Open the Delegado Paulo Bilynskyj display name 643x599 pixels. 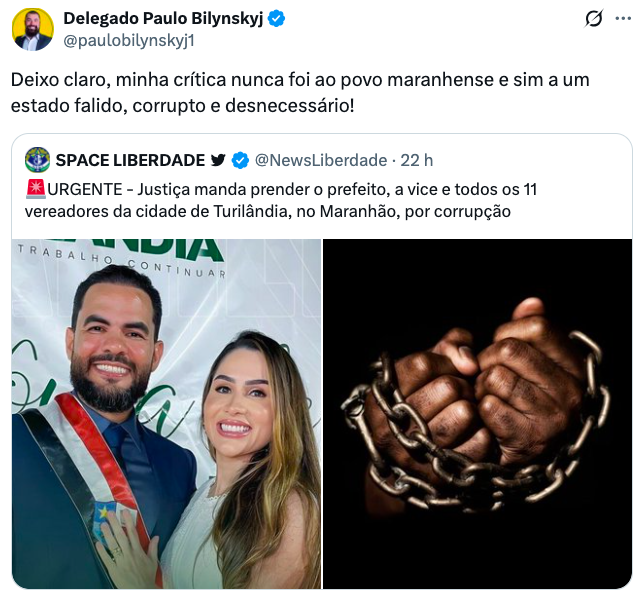pos(163,18)
